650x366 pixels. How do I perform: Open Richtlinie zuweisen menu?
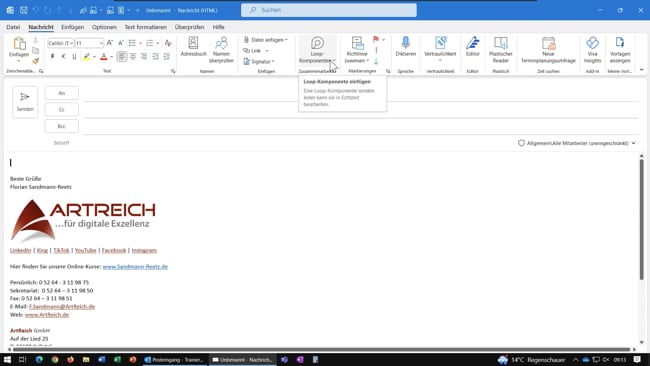tap(357, 50)
